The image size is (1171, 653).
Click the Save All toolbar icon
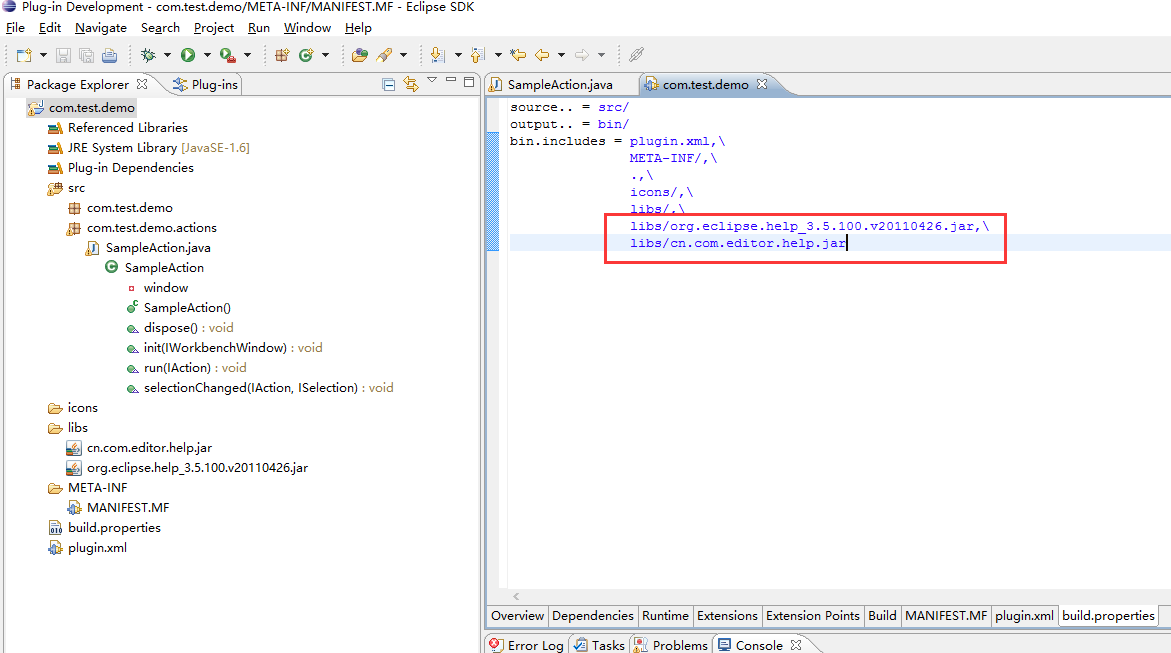[x=87, y=55]
